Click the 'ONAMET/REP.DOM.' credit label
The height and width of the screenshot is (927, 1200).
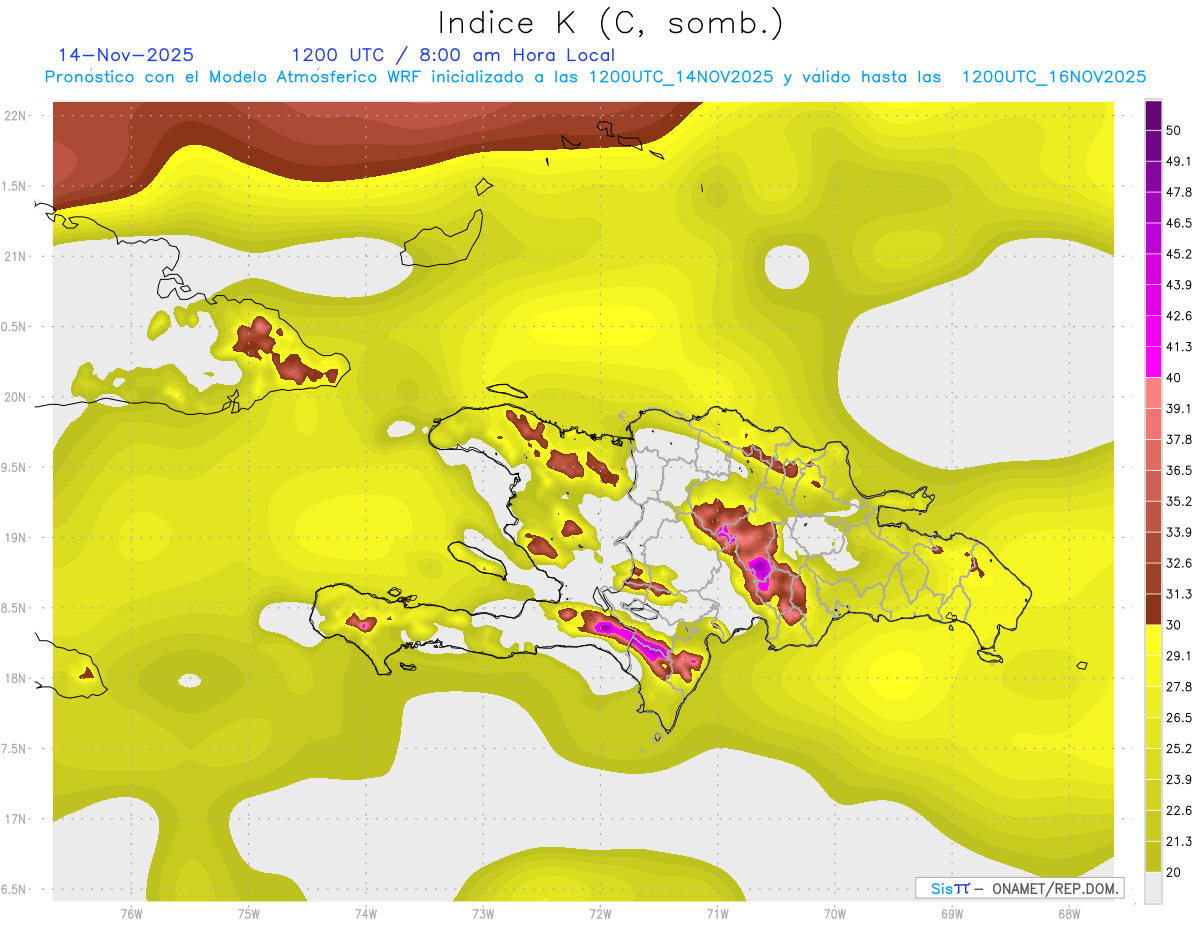1053,888
